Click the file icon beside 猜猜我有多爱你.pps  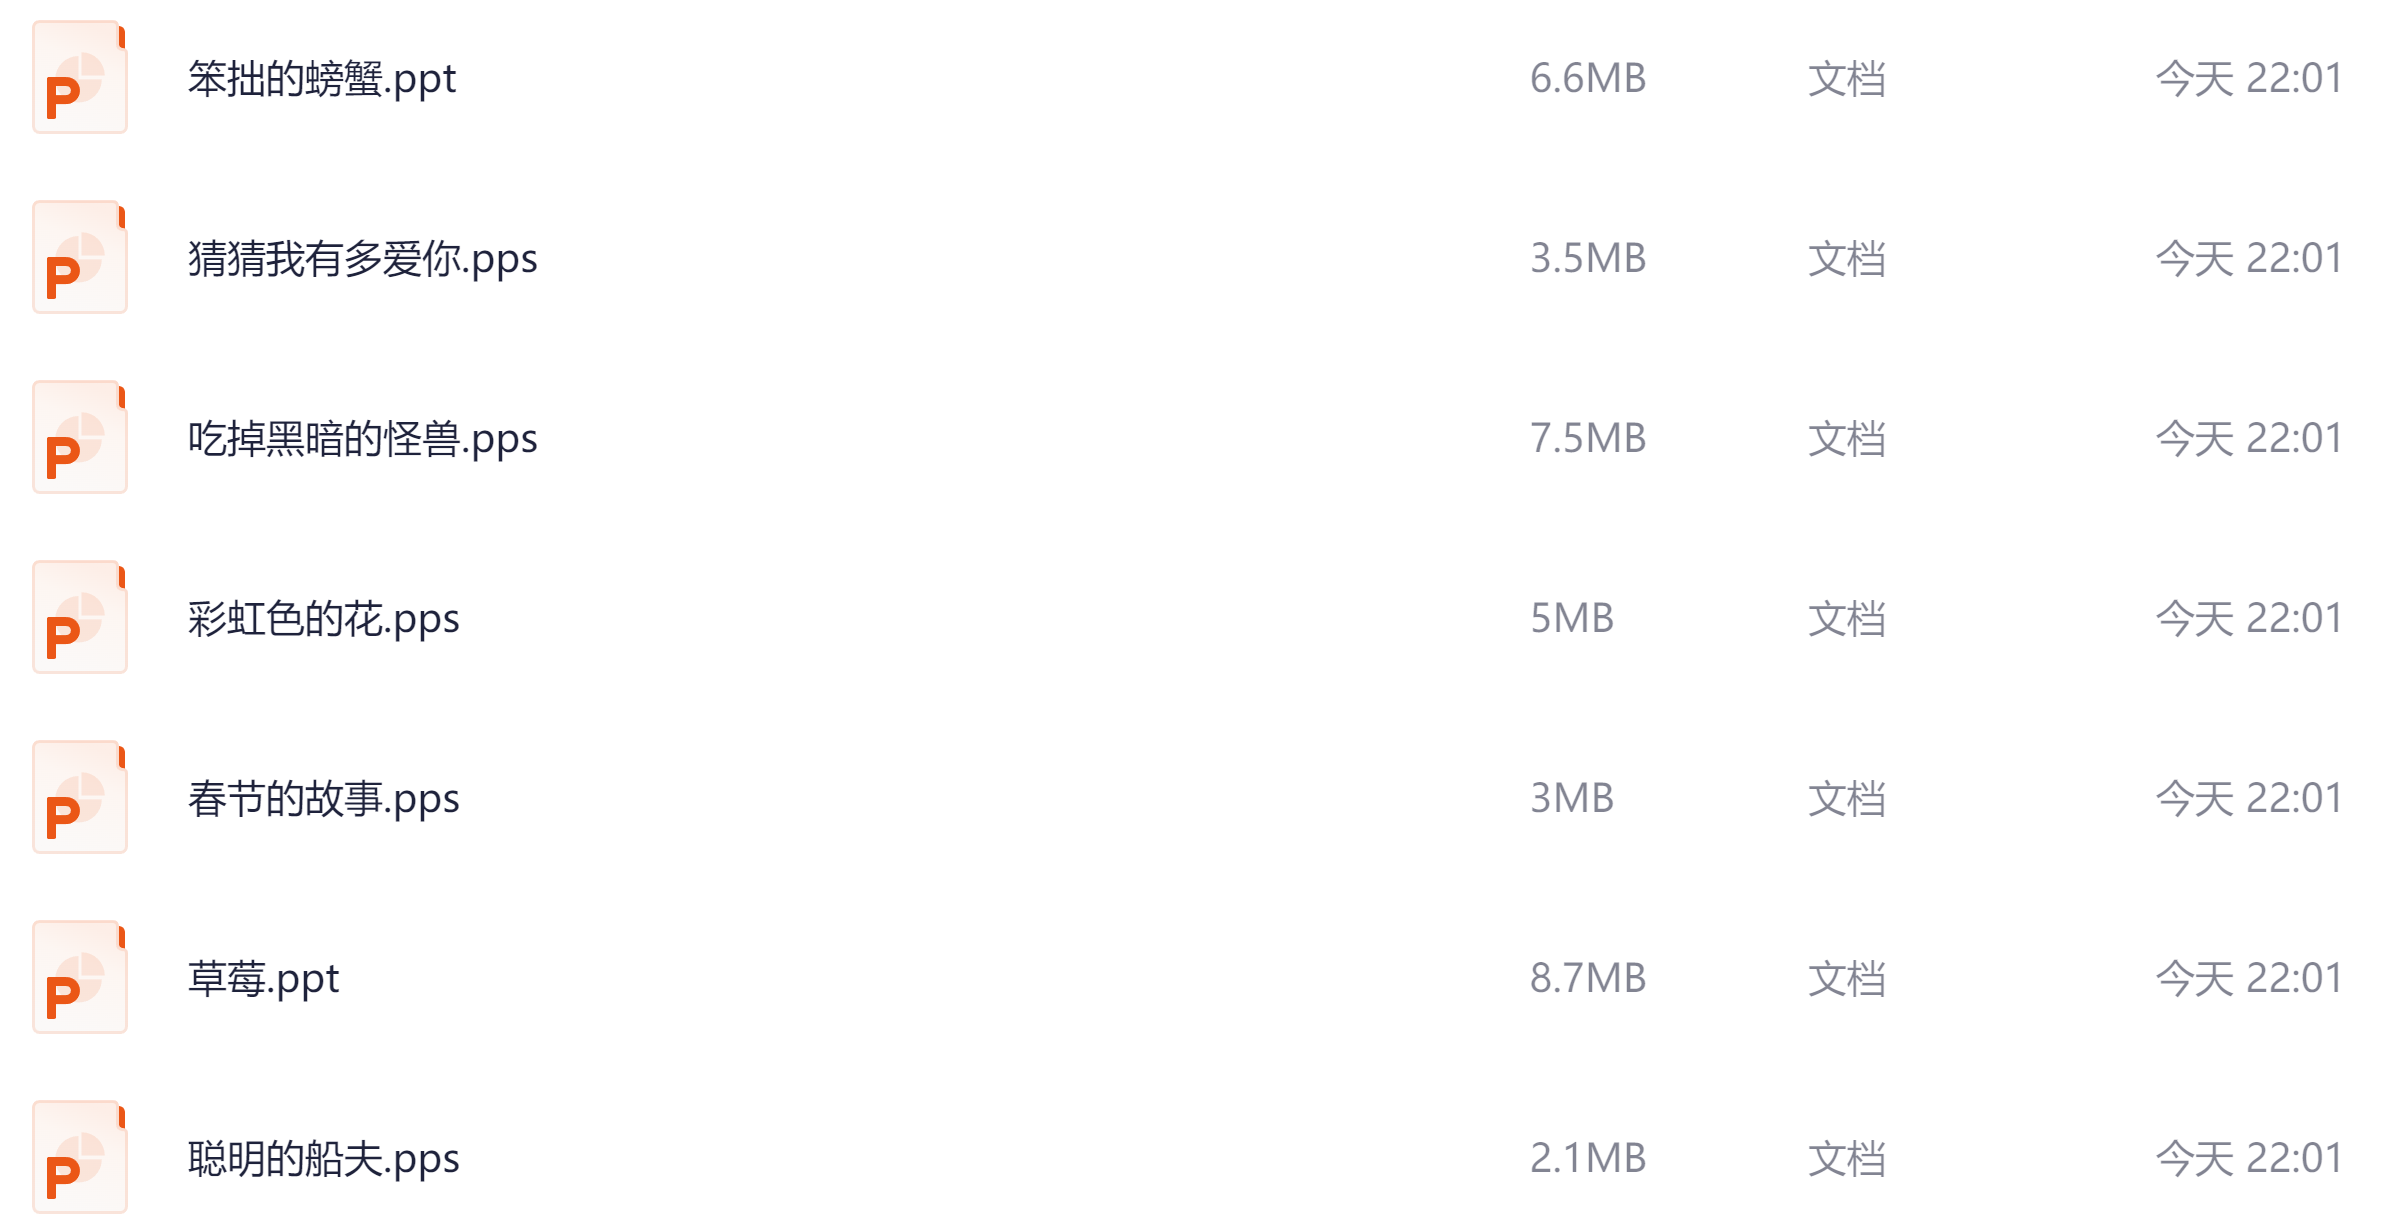click(80, 258)
